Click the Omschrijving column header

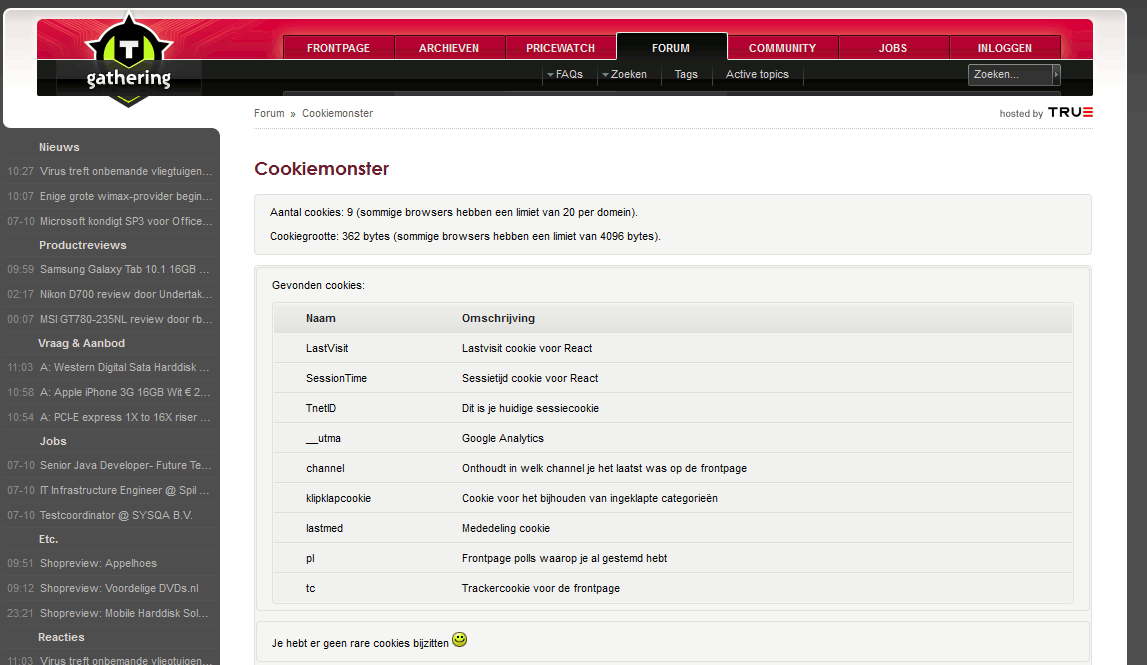pos(498,318)
